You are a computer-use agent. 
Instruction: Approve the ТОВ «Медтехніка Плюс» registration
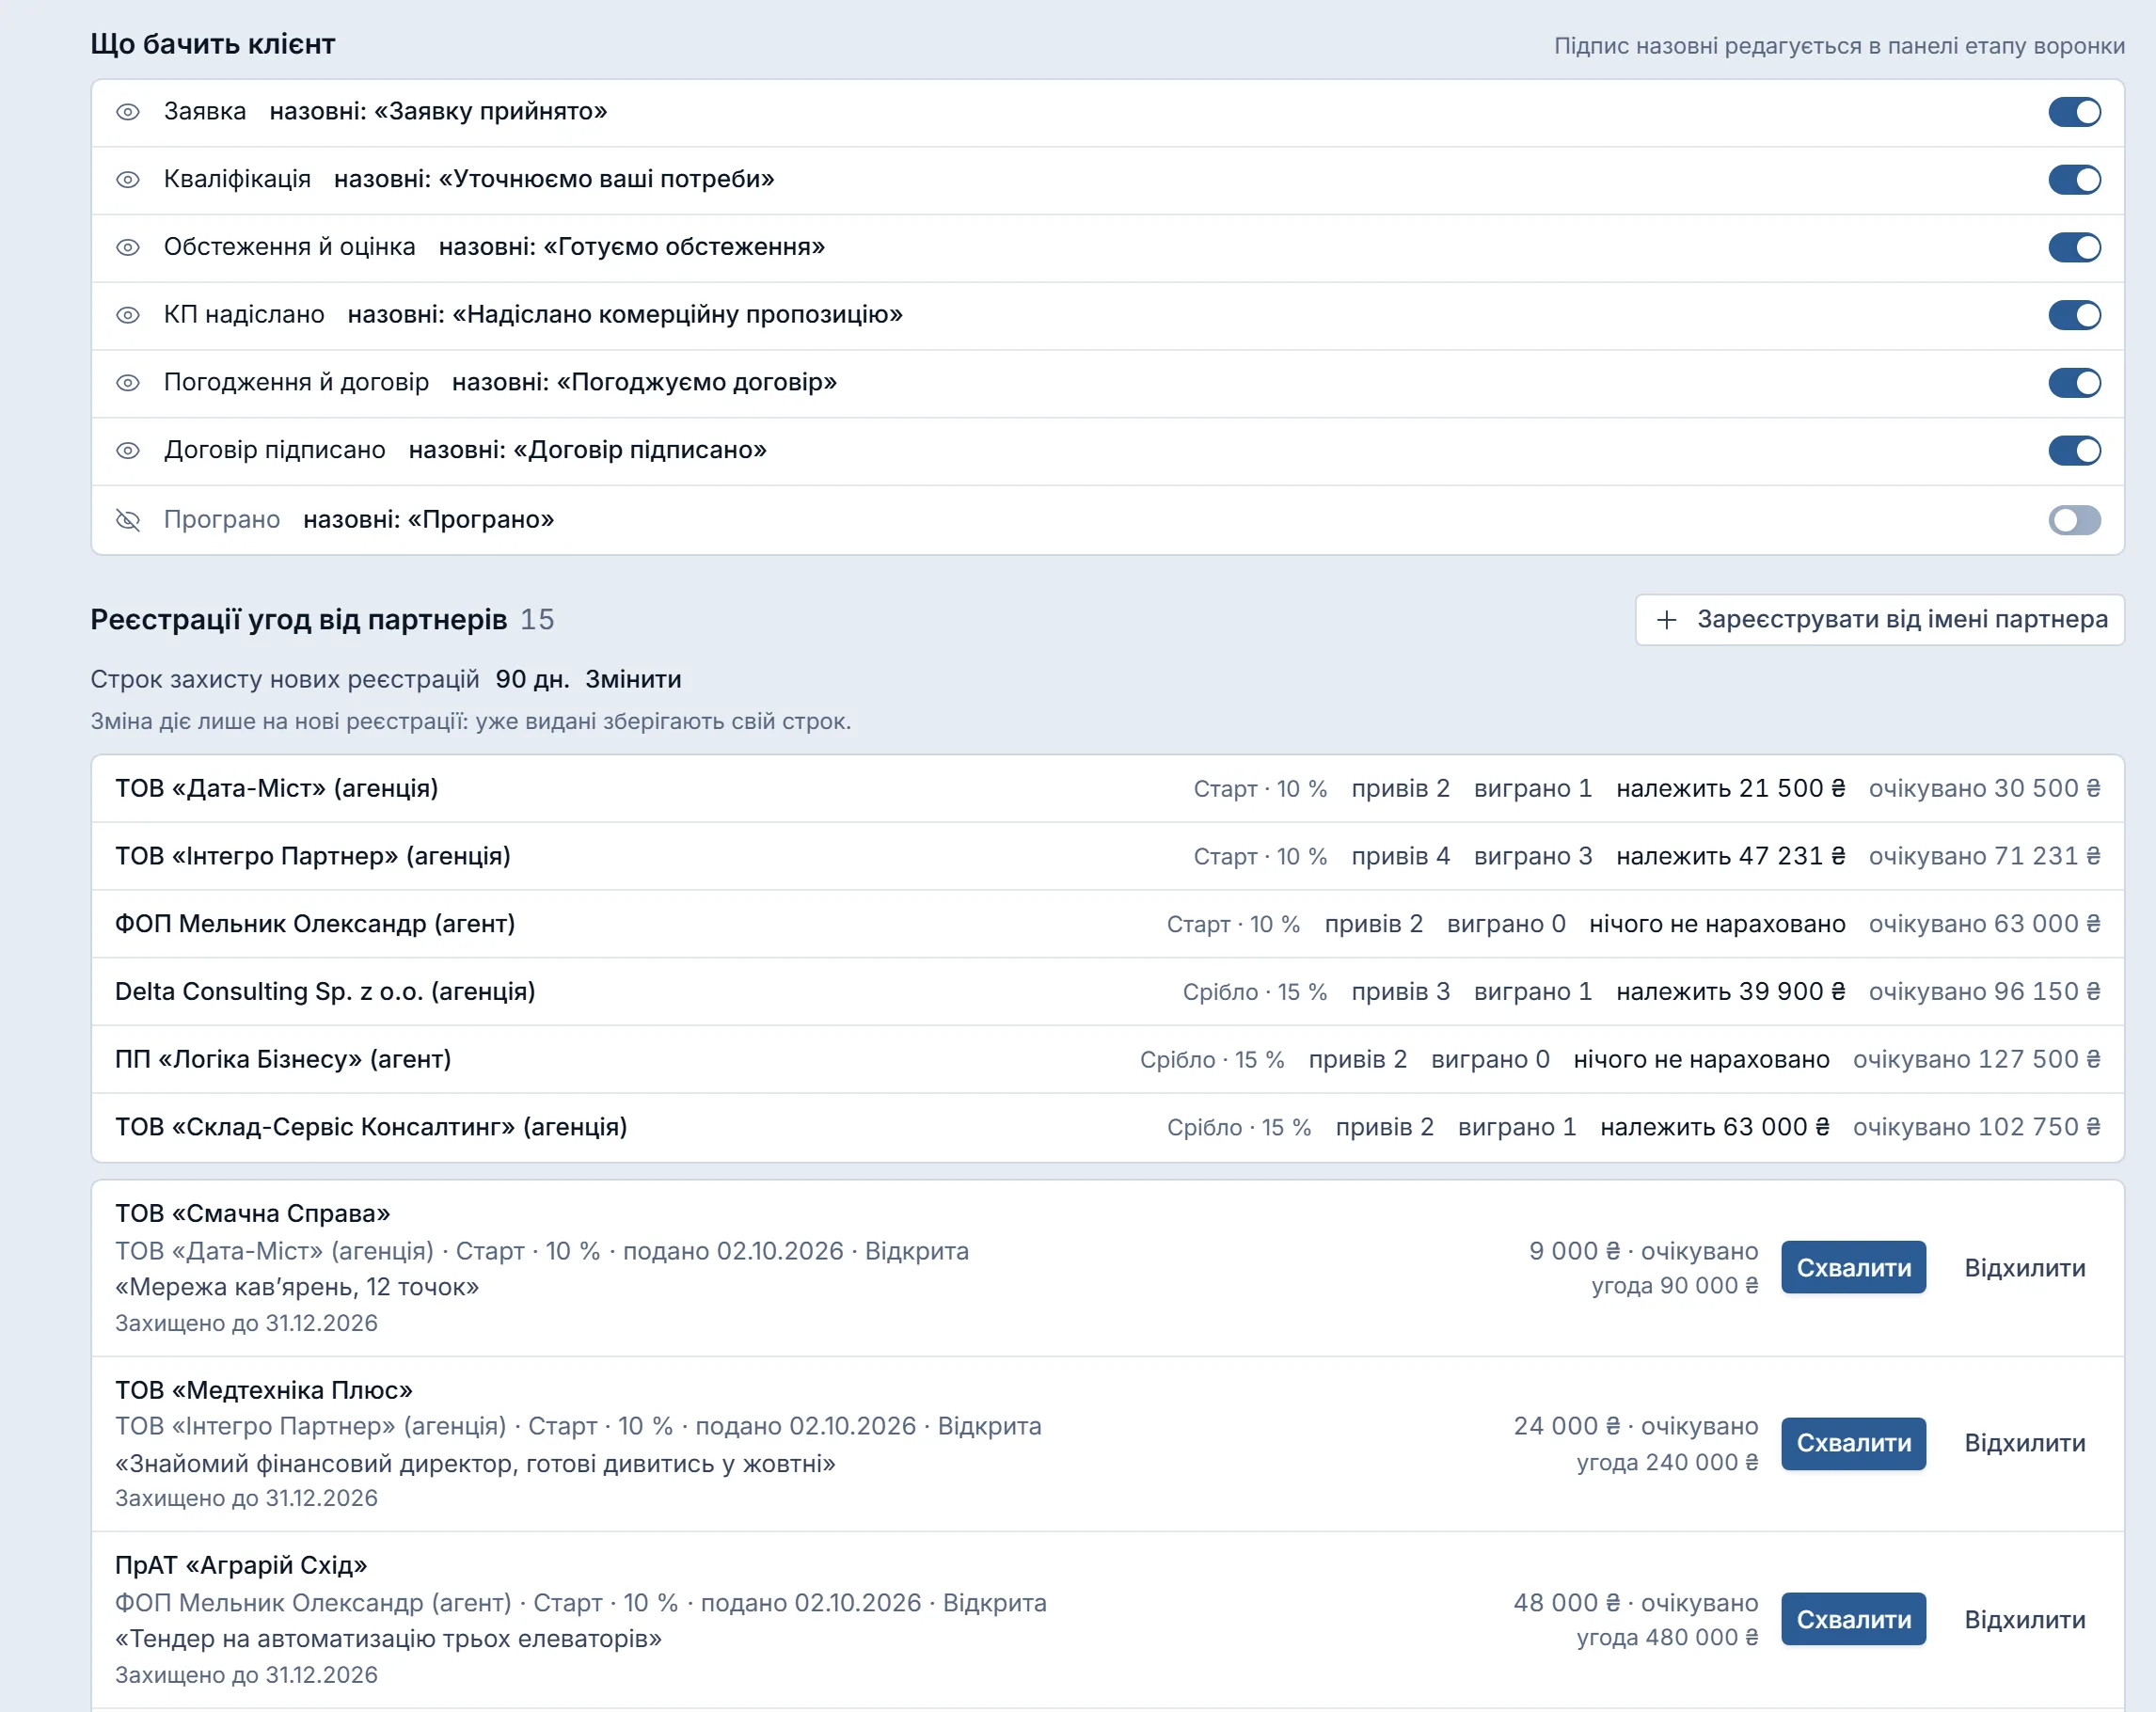pyautogui.click(x=1853, y=1443)
